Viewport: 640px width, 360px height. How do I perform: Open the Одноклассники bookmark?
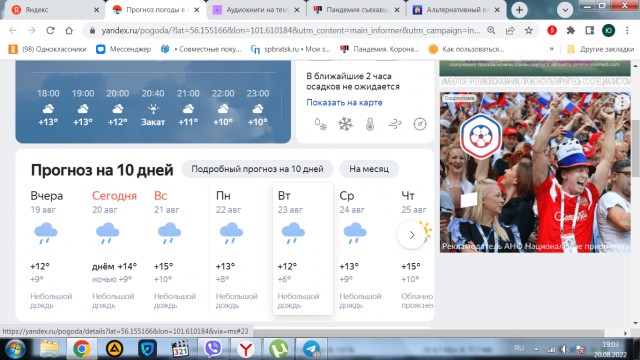pos(48,49)
